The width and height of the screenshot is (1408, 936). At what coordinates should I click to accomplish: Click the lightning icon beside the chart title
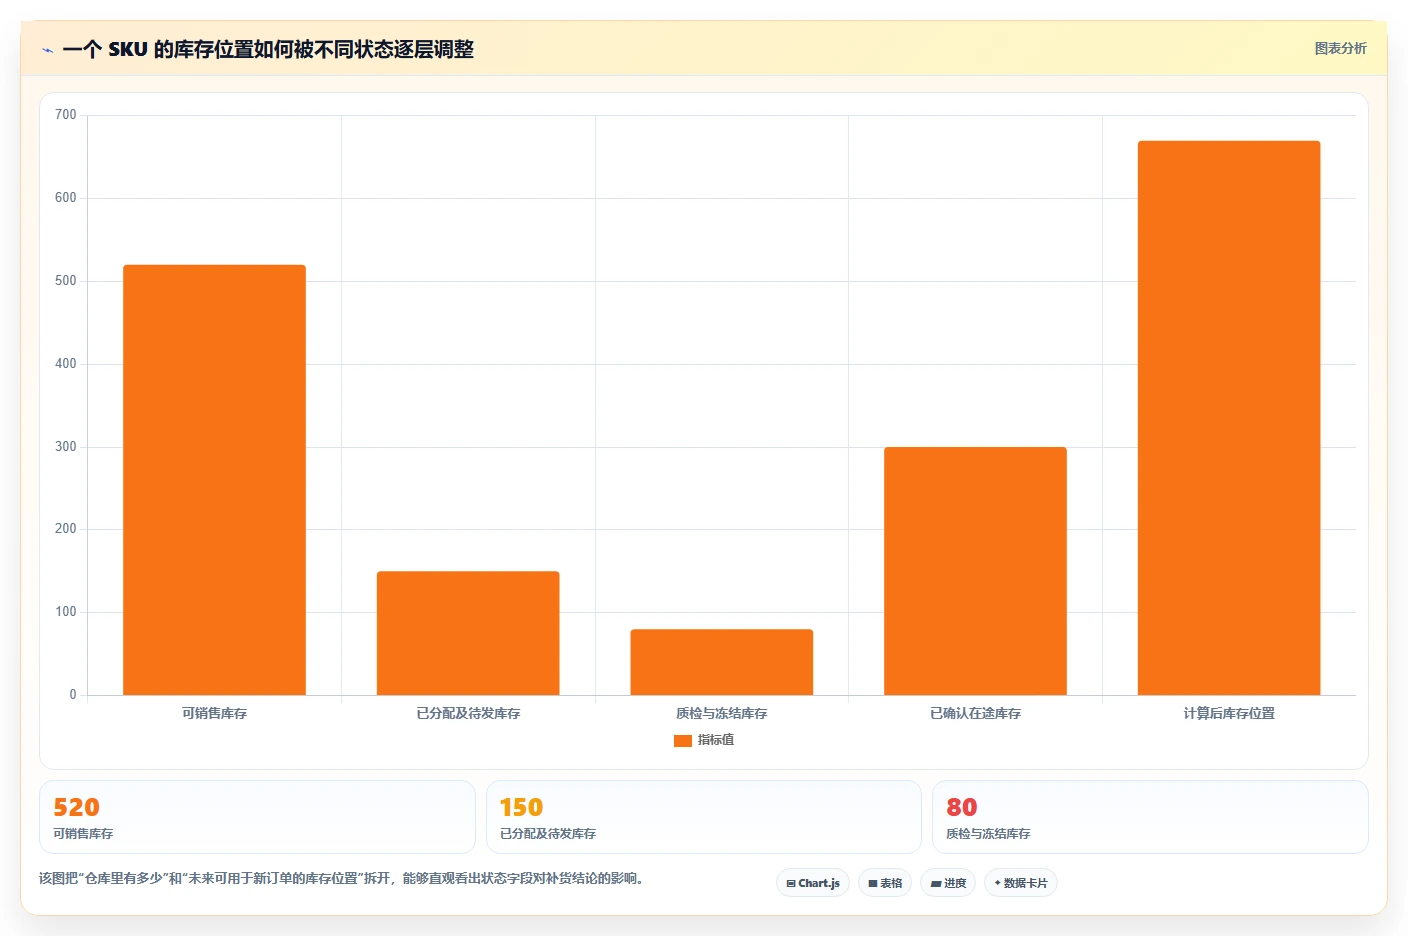[x=47, y=50]
